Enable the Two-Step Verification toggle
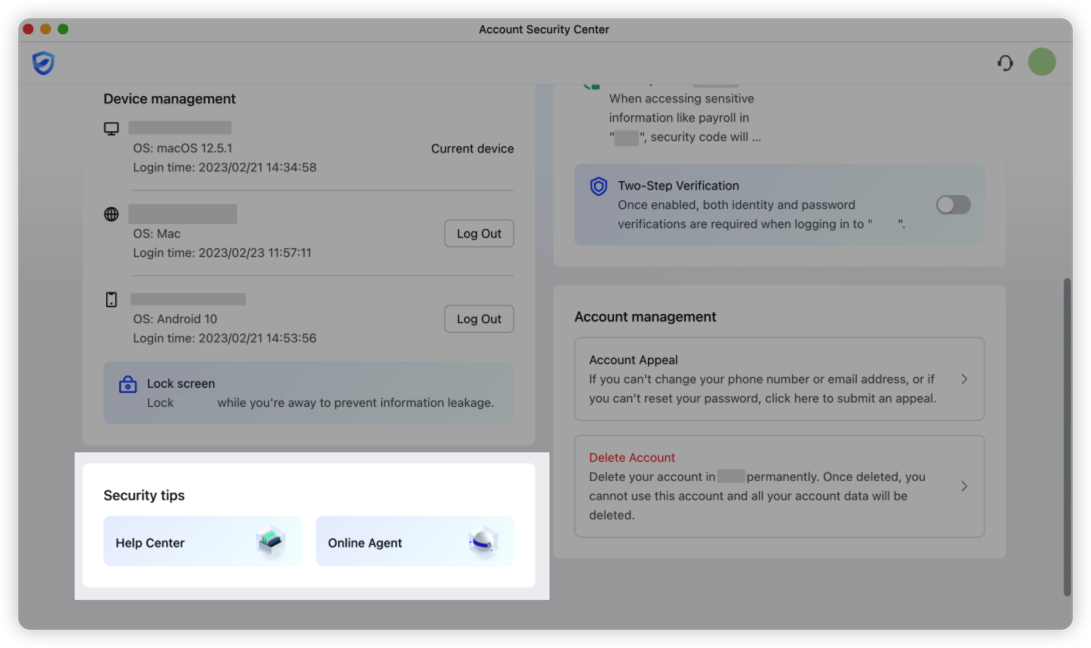Screen dimensions: 1091x648 coord(952,204)
